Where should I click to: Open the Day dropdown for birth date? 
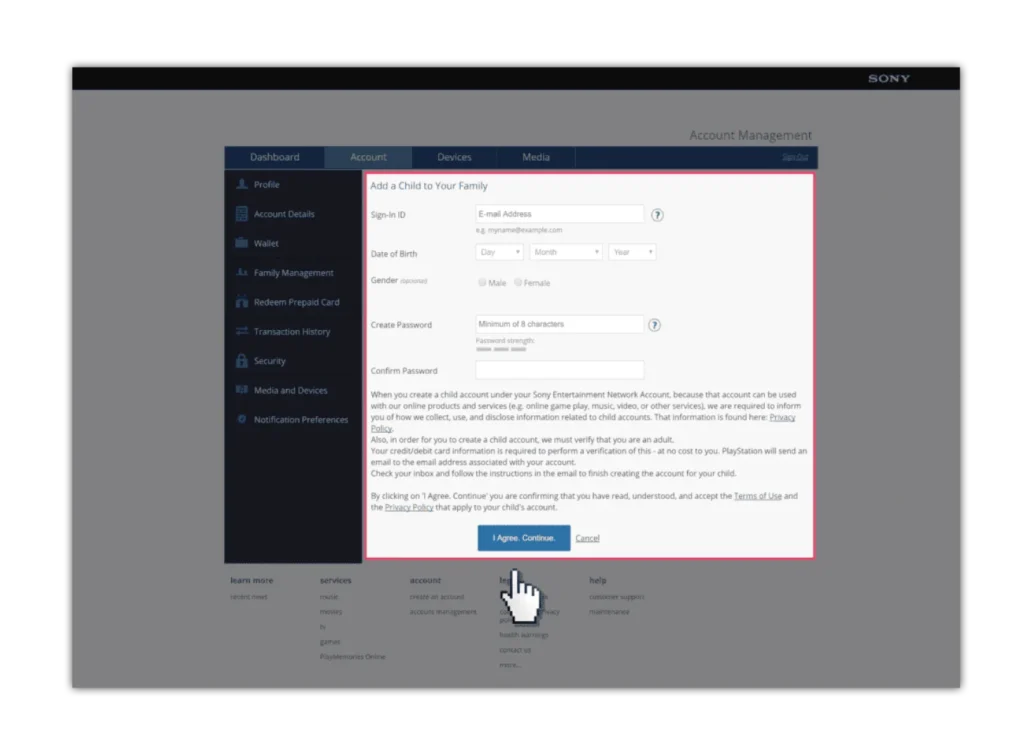click(499, 253)
